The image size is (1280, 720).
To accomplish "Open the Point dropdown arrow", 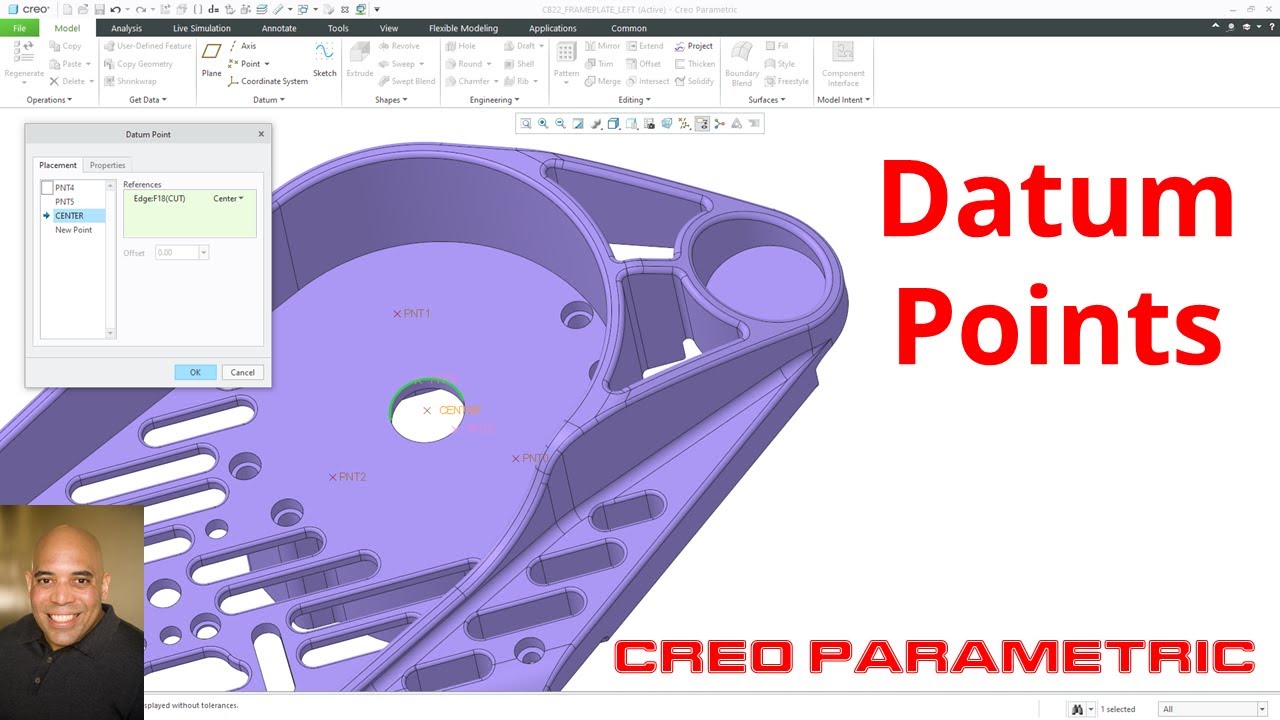I will point(266,64).
